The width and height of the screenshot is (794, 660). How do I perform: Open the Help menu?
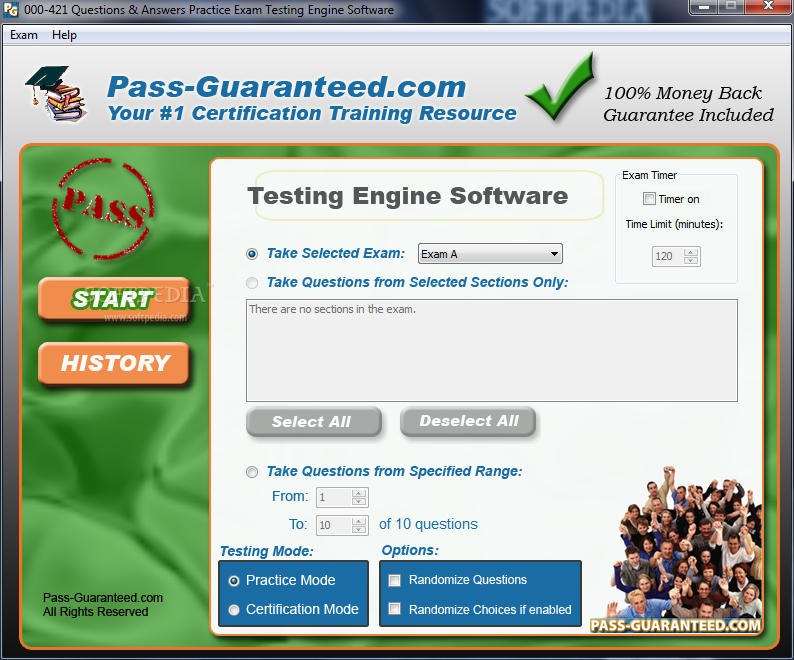tap(64, 35)
